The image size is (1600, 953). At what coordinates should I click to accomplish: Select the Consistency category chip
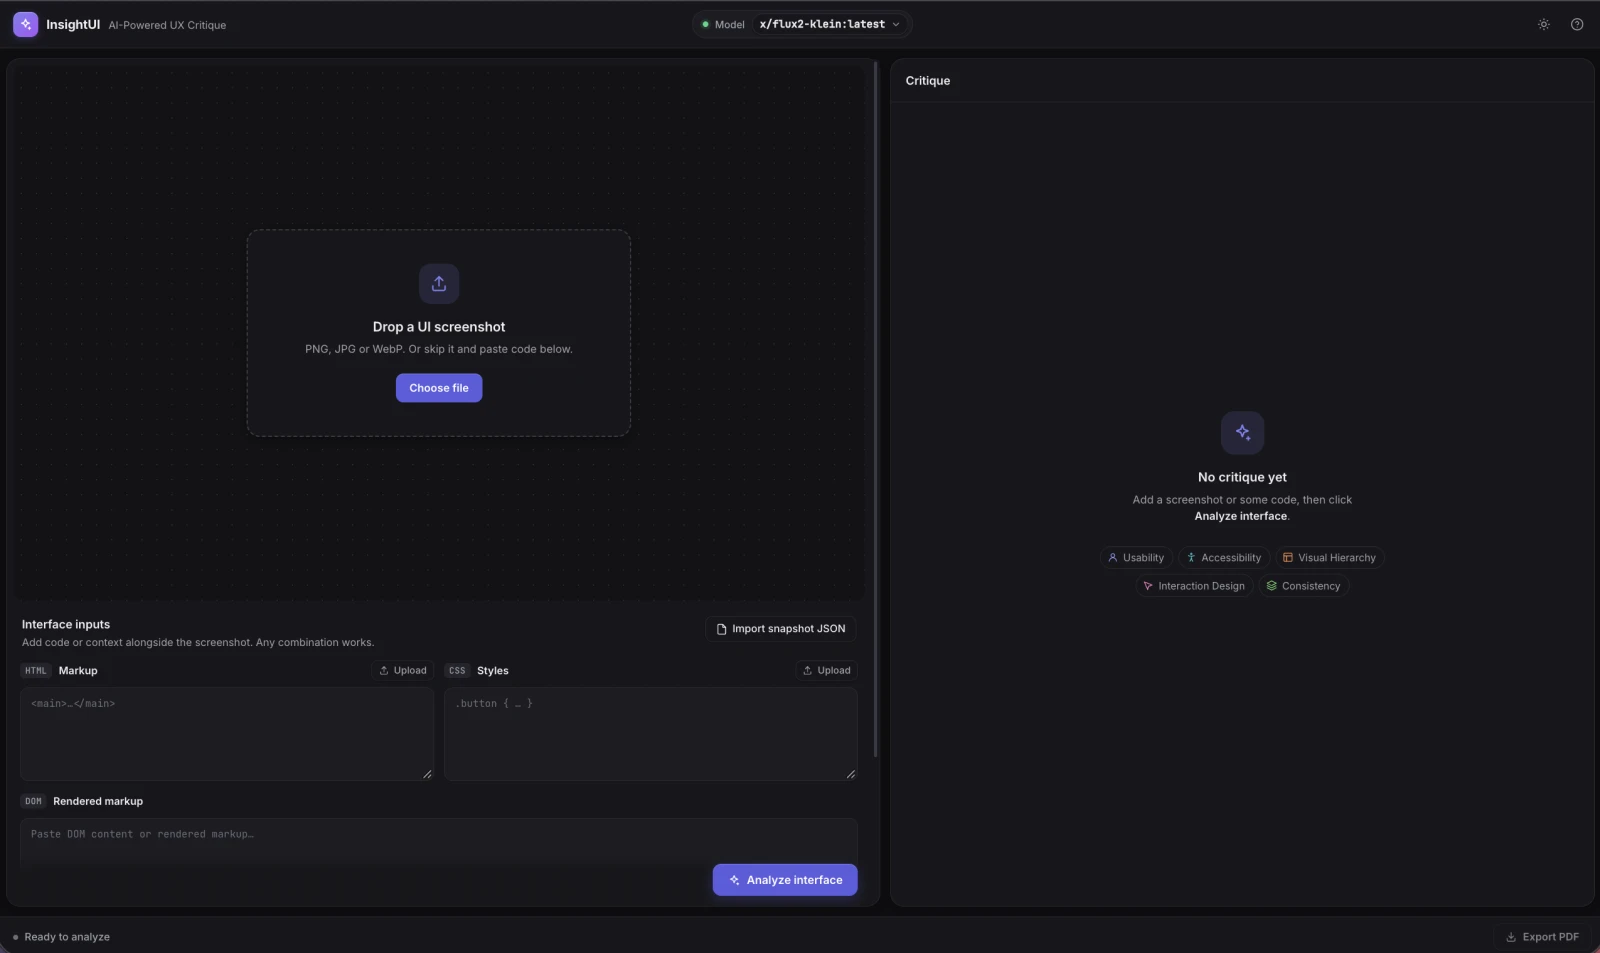1304,586
